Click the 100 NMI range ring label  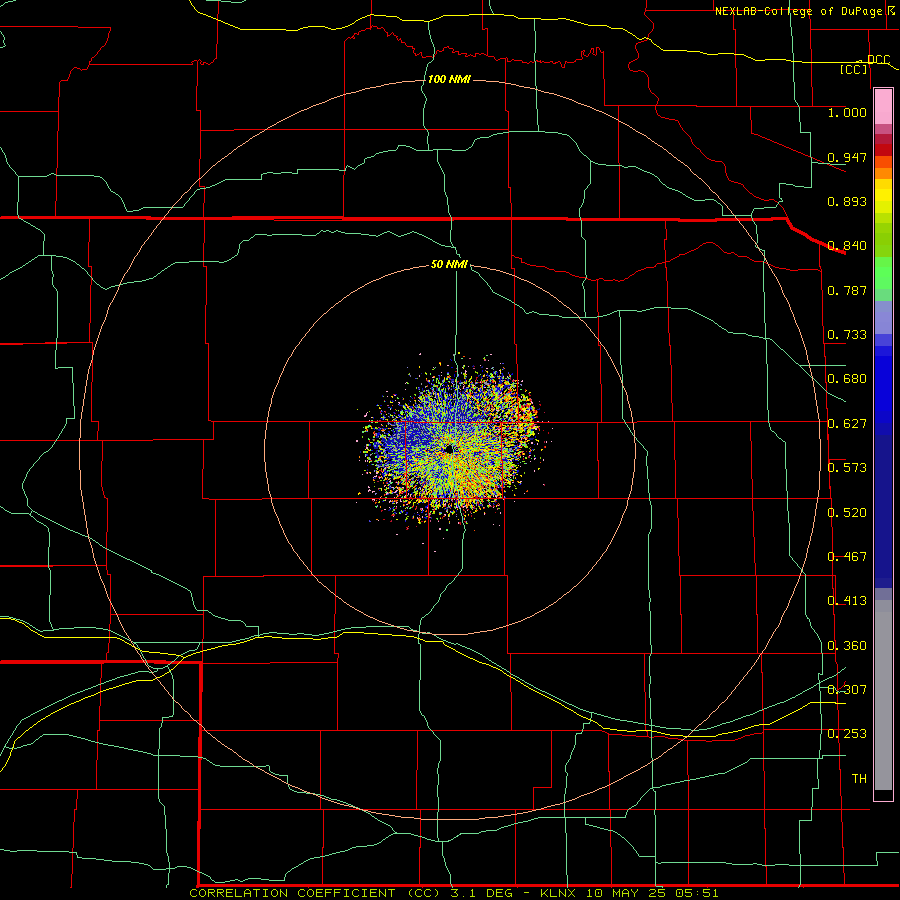click(x=449, y=79)
